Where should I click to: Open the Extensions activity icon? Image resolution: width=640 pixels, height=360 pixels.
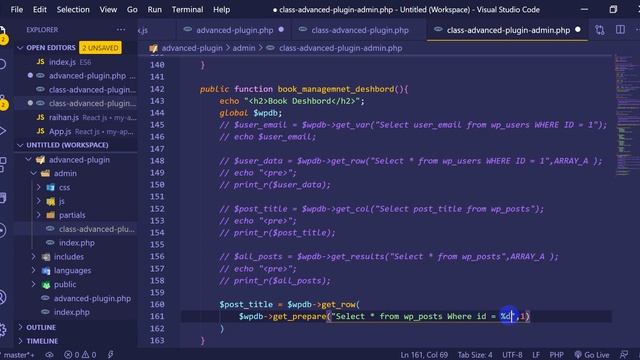(x=3, y=164)
